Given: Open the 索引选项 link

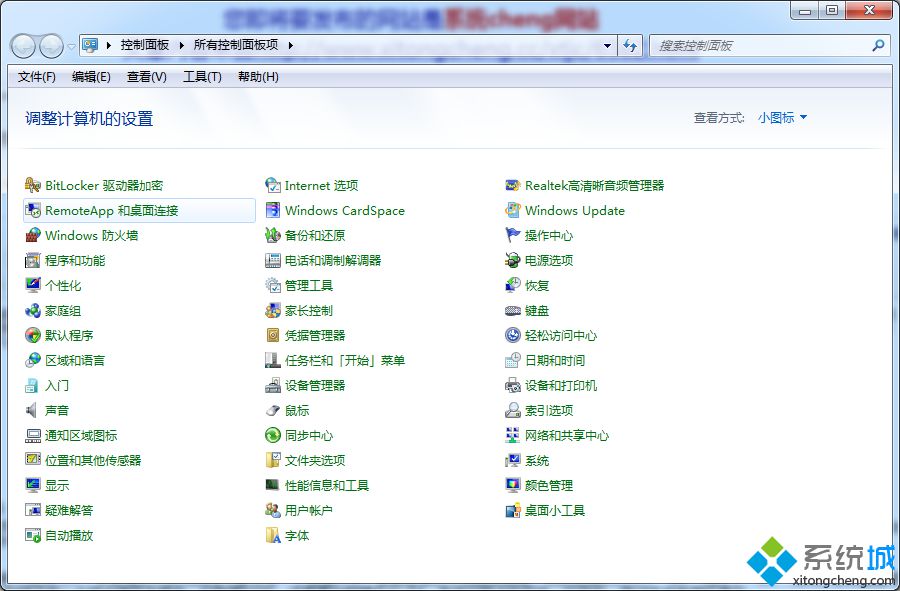Looking at the screenshot, I should 549,410.
